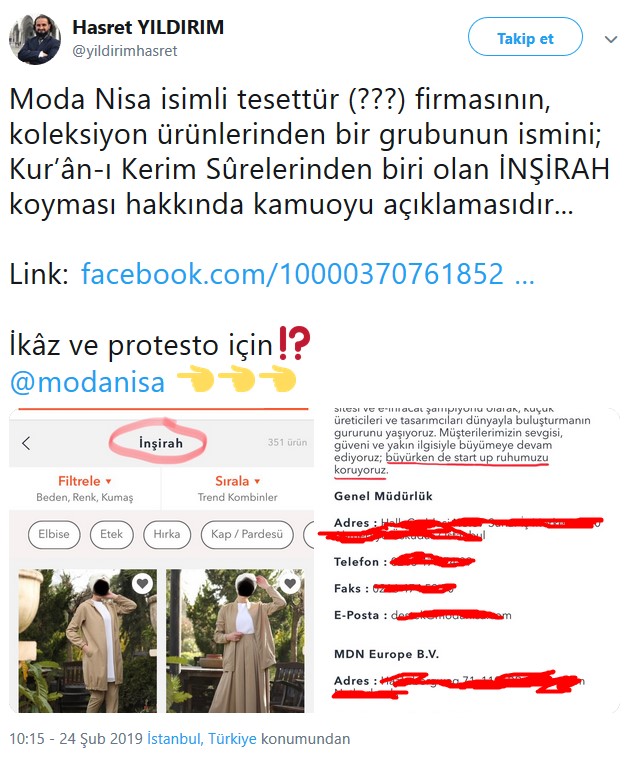Viewport: 630px width, 762px height.
Task: Tap the back arrow beside İnşirah
Action: (26, 443)
